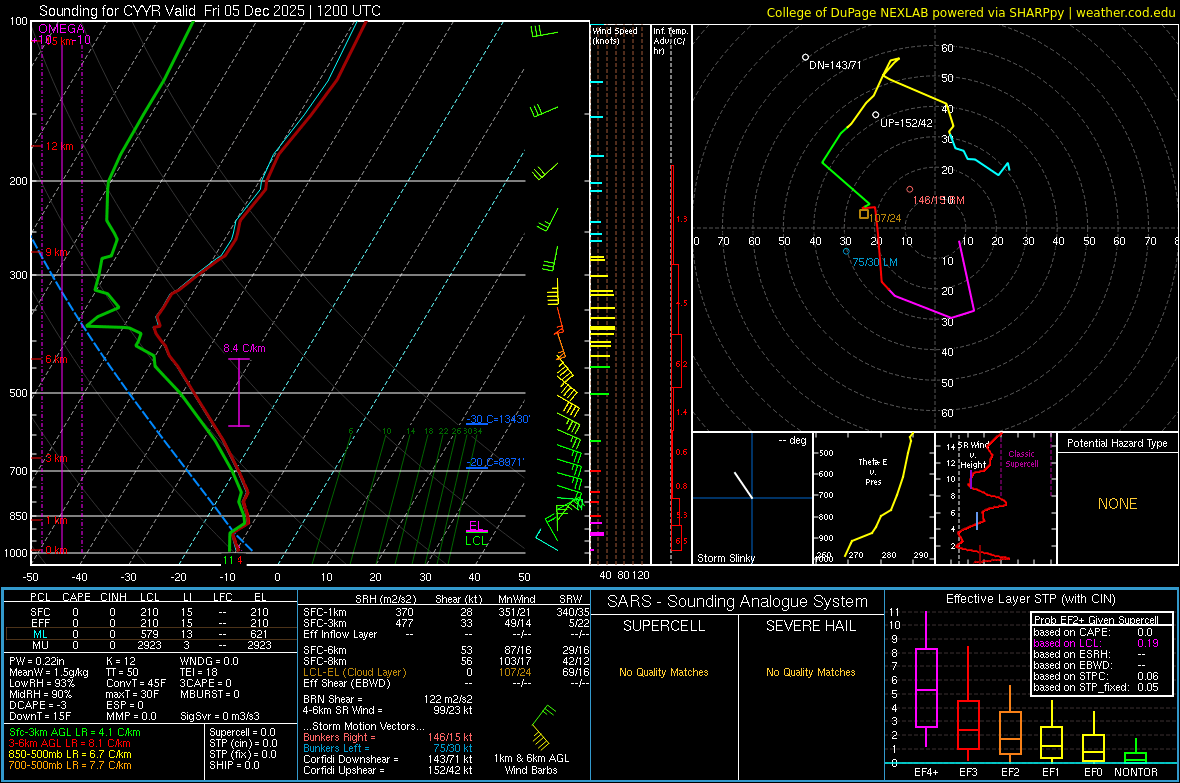This screenshot has height=783, width=1180.
Task: Click the Theta-E v. Pres inset label
Action: tap(873, 471)
